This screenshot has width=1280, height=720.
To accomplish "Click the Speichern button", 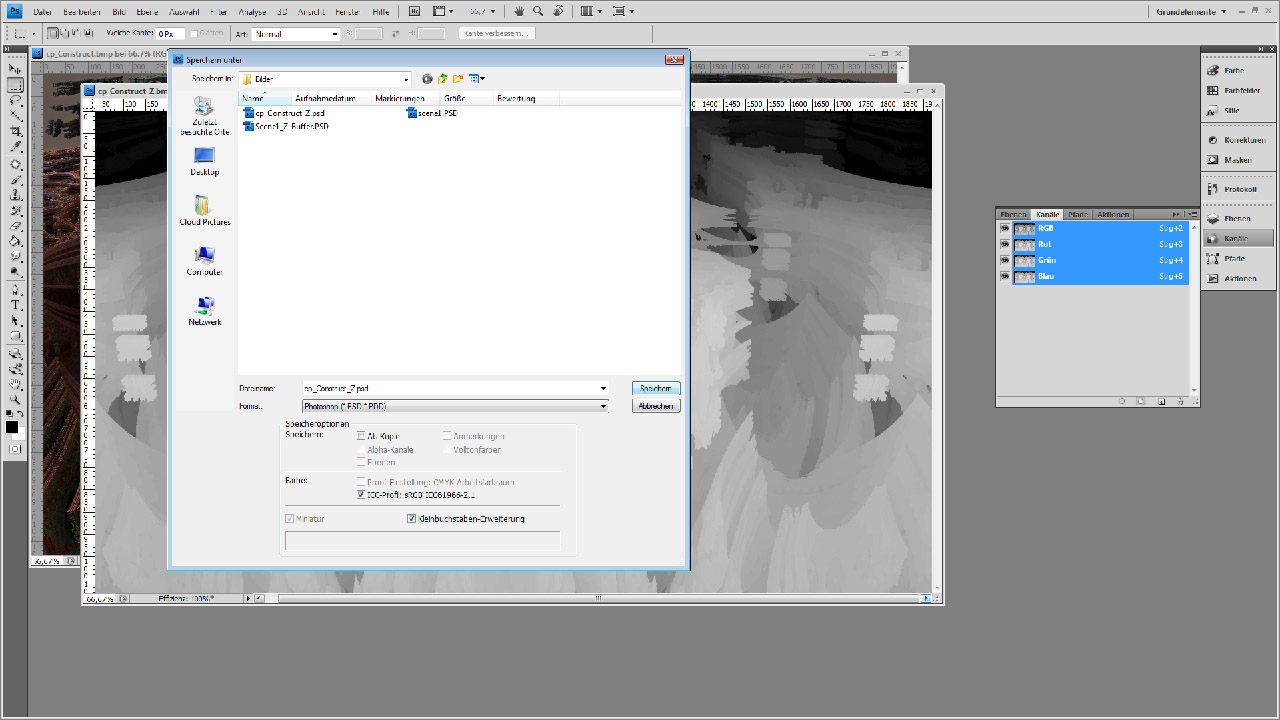I will (x=656, y=388).
